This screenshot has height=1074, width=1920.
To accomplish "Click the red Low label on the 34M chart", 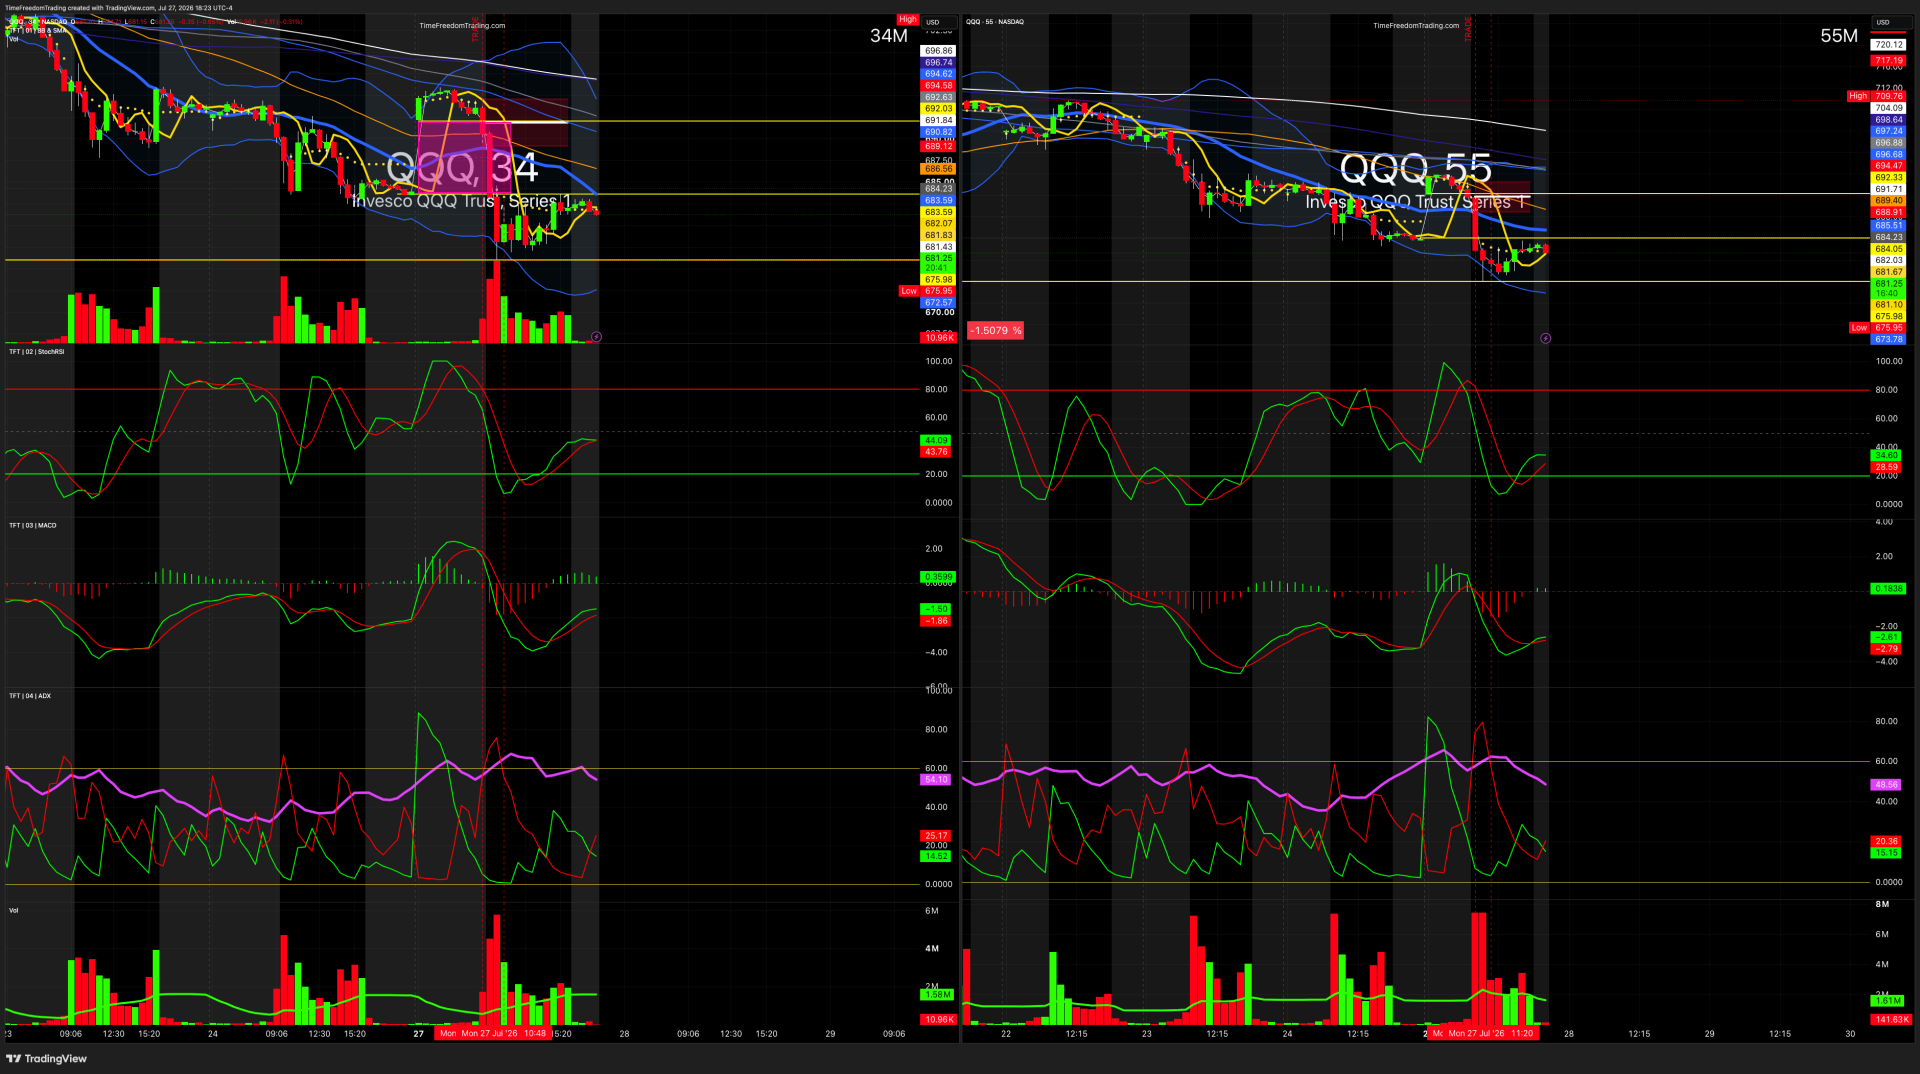I will pyautogui.click(x=908, y=291).
